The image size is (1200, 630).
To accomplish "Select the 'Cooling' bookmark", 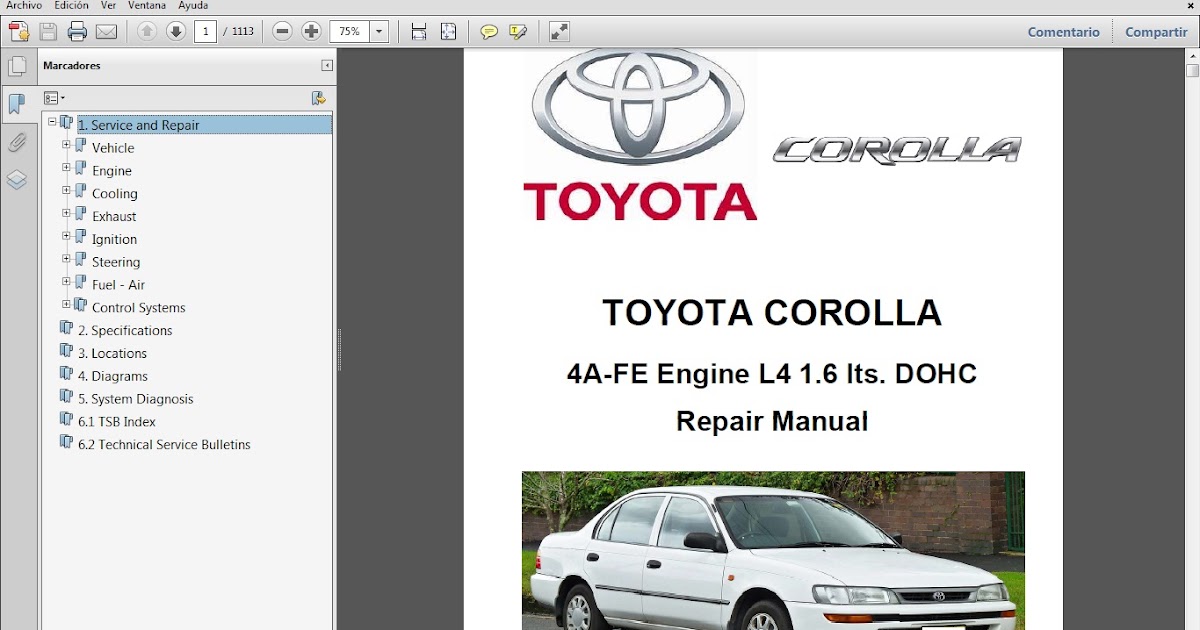I will (x=115, y=194).
